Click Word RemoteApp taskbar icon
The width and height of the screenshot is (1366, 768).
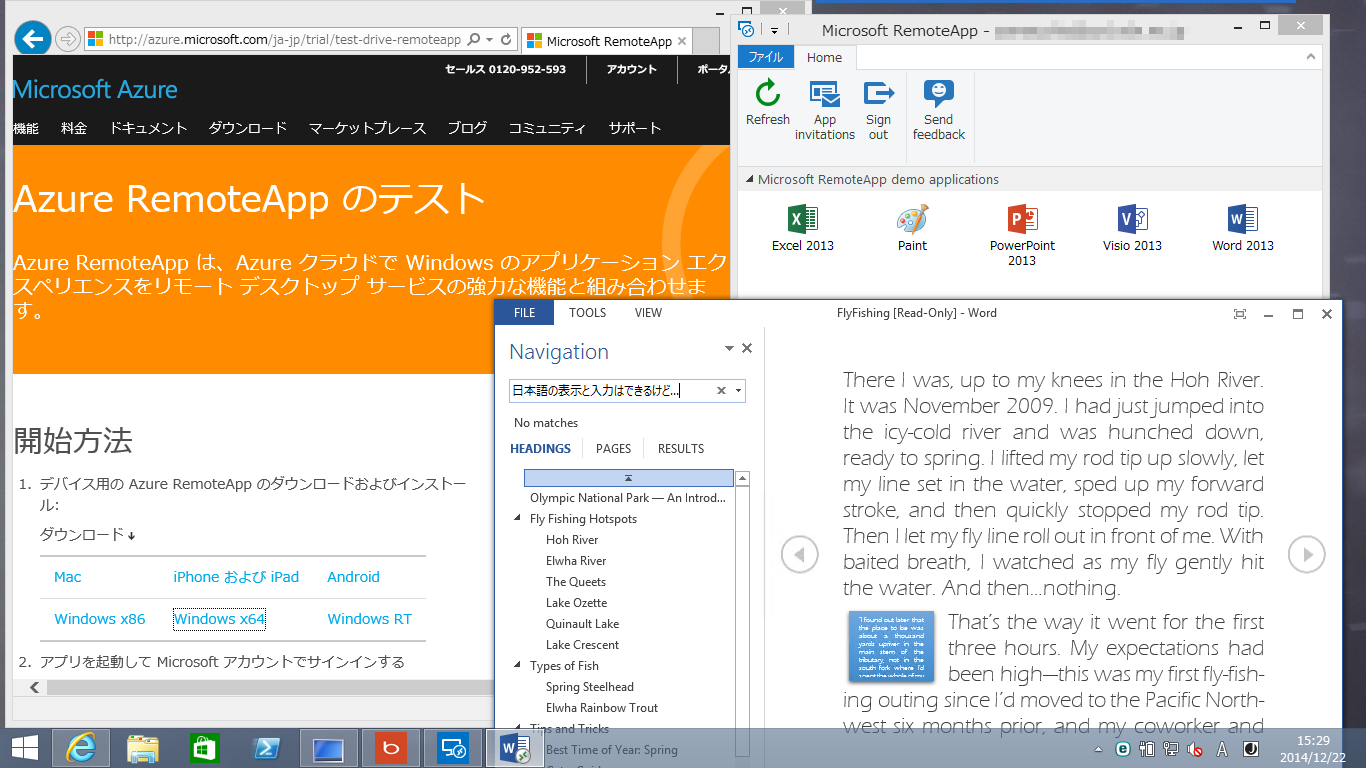(x=514, y=748)
